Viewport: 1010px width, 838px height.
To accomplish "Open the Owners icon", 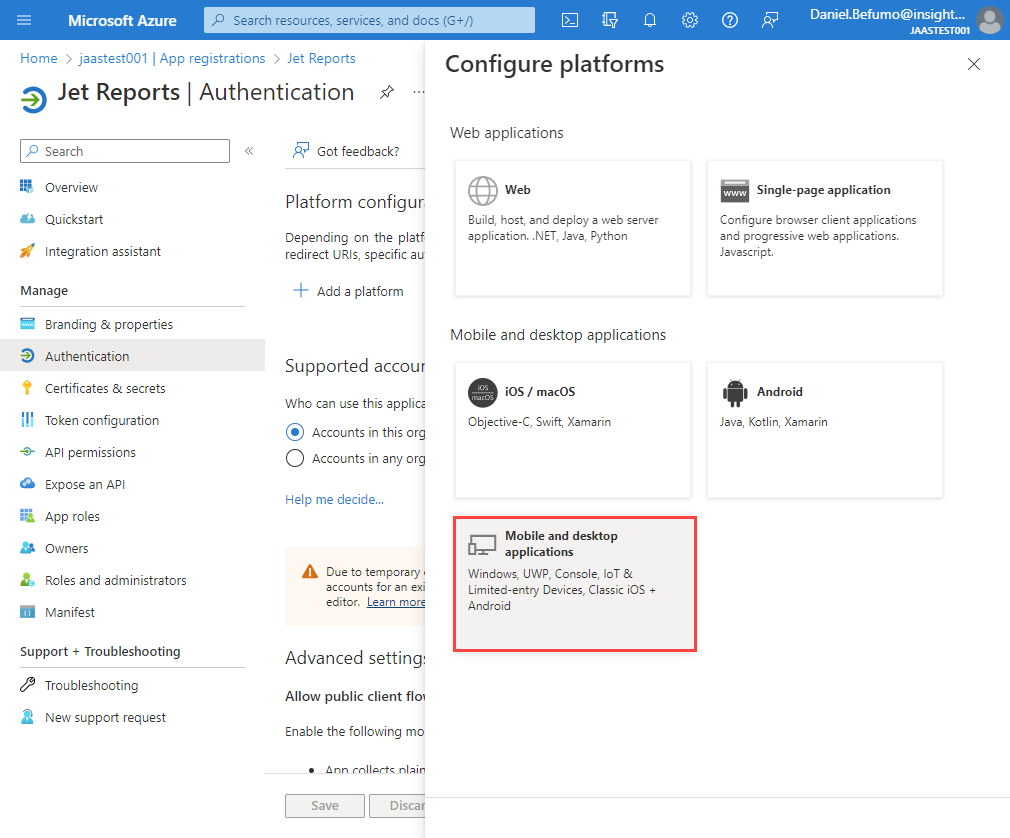I will click(x=27, y=548).
